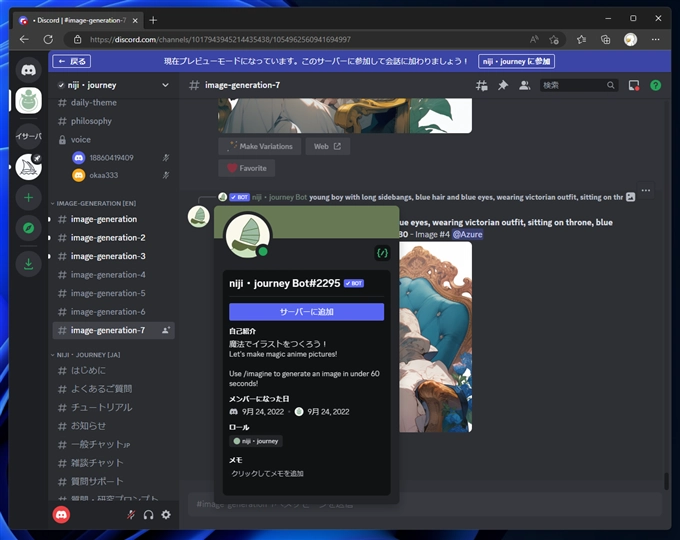The height and width of the screenshot is (540, 680).
Task: Click サーバーに追加 button in profile popup
Action: click(x=307, y=312)
